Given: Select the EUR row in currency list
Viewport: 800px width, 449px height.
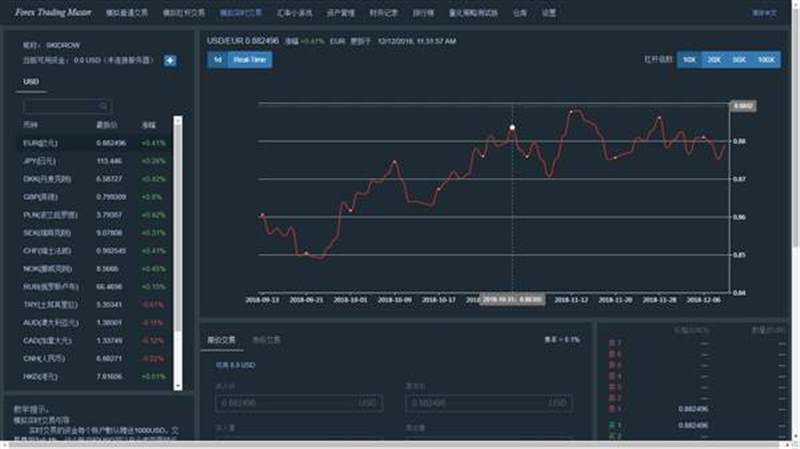Looking at the screenshot, I should coord(95,143).
